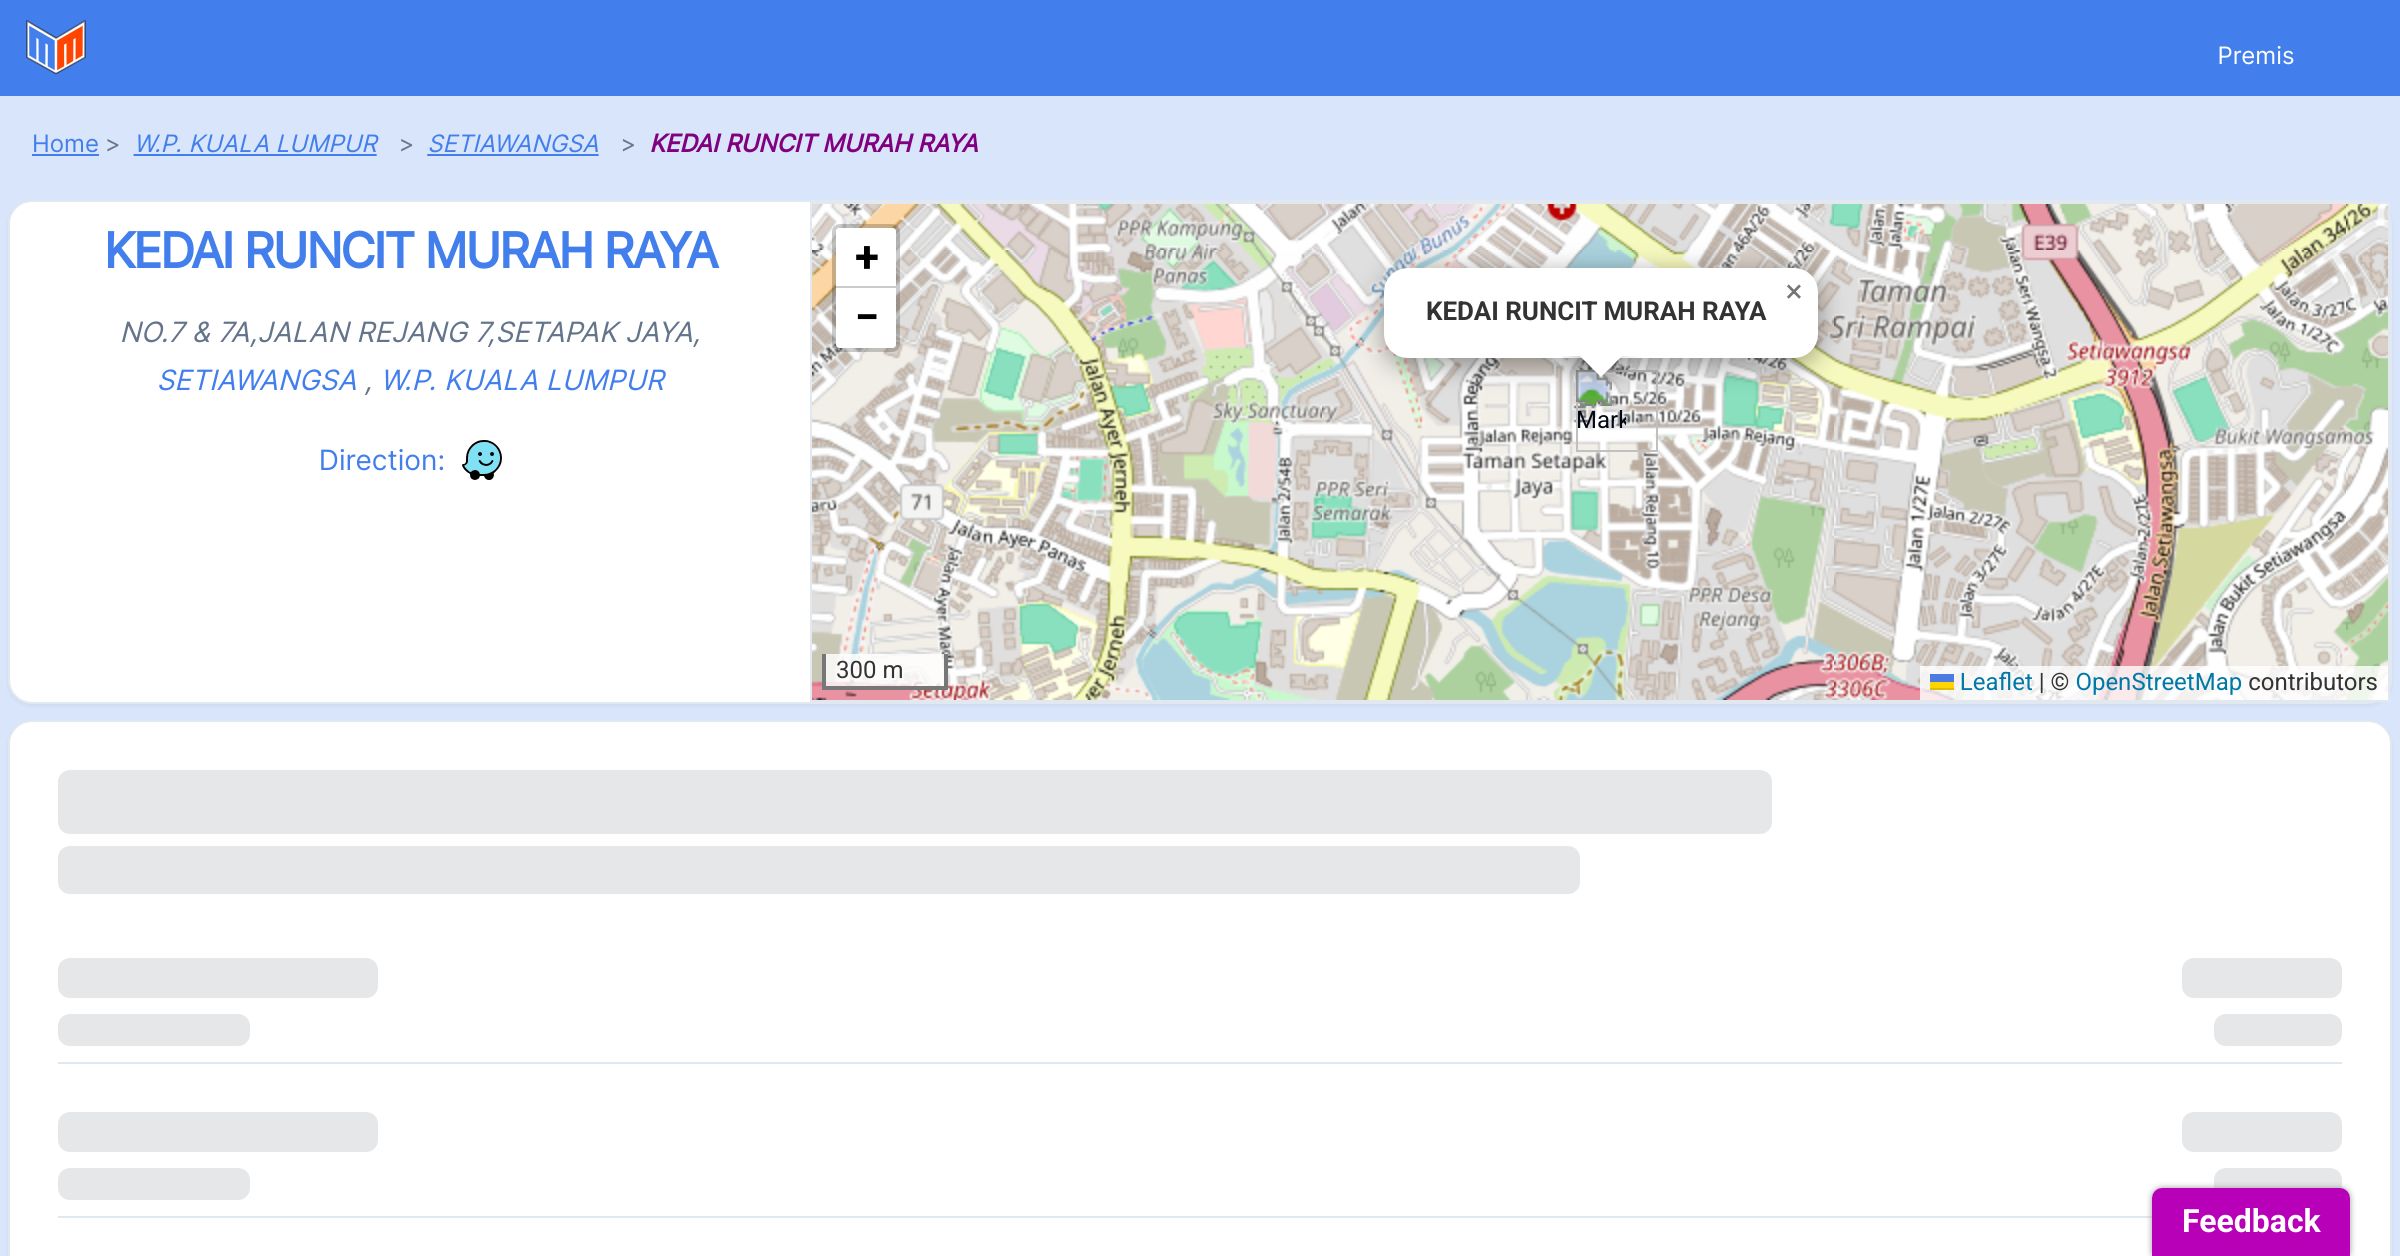Click the site logo icon
This screenshot has width=2400, height=1256.
pos(56,47)
